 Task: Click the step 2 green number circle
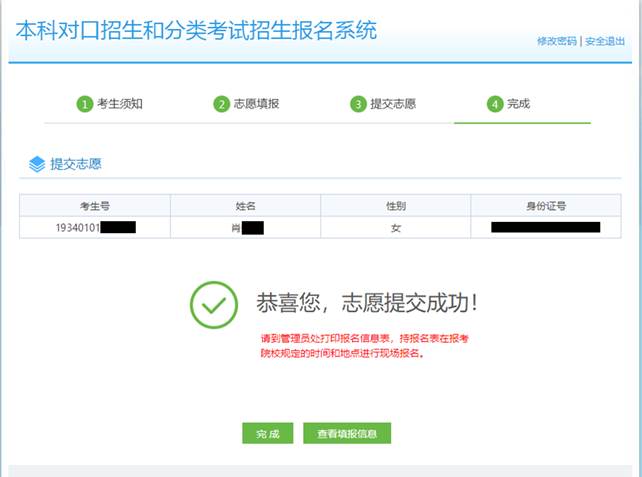(221, 104)
